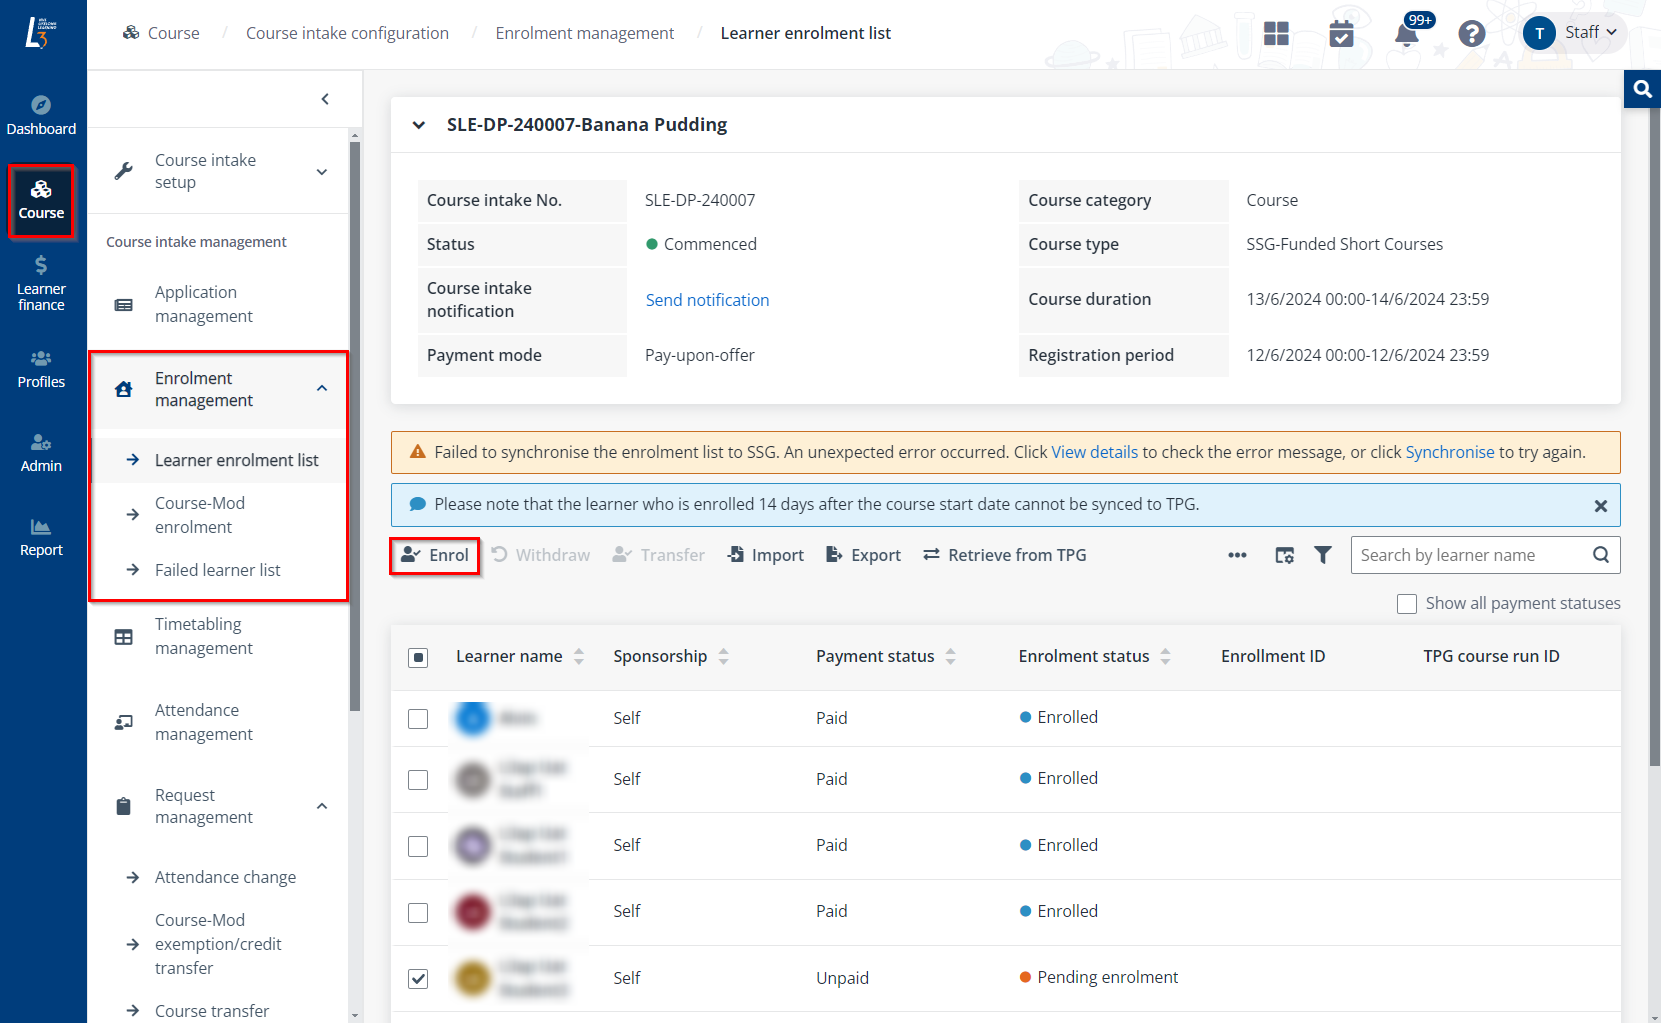This screenshot has height=1023, width=1661.
Task: Open the blue search side panel icon
Action: click(1642, 89)
